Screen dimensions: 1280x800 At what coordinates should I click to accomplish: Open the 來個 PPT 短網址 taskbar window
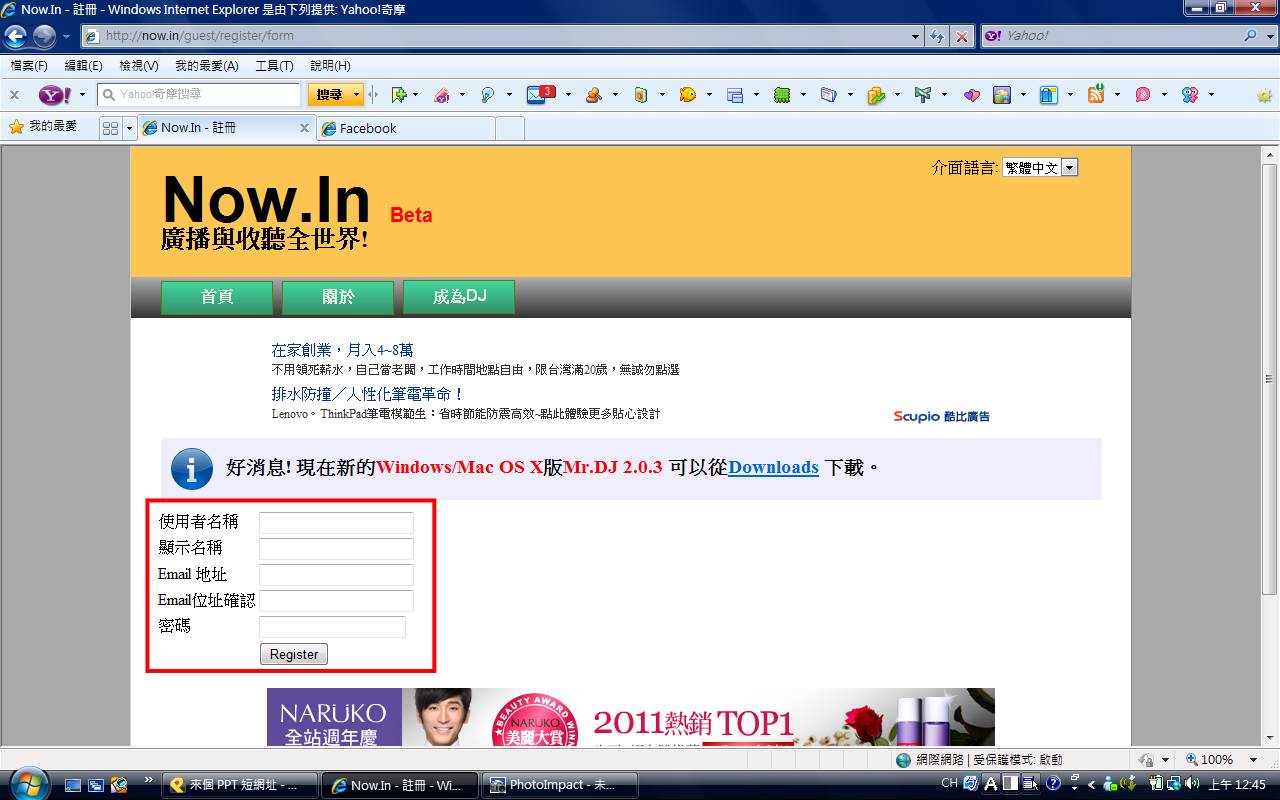tap(240, 785)
